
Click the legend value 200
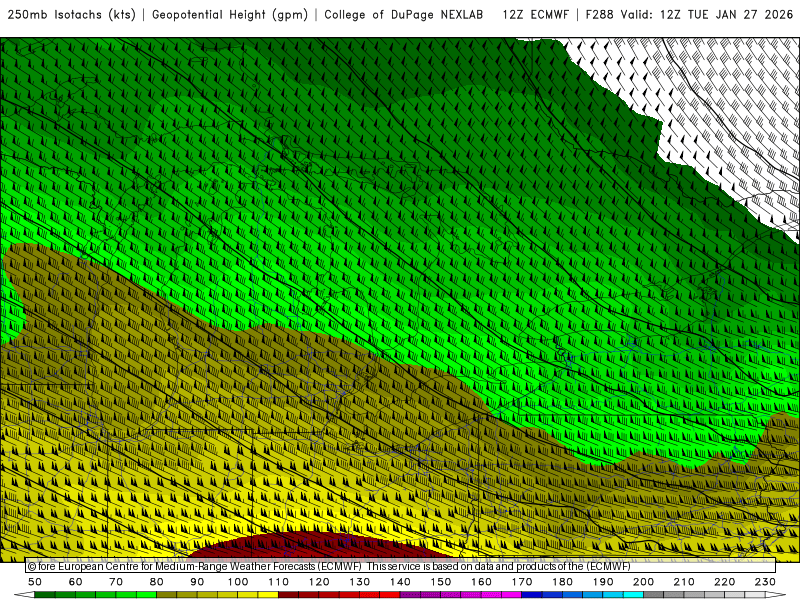click(643, 582)
